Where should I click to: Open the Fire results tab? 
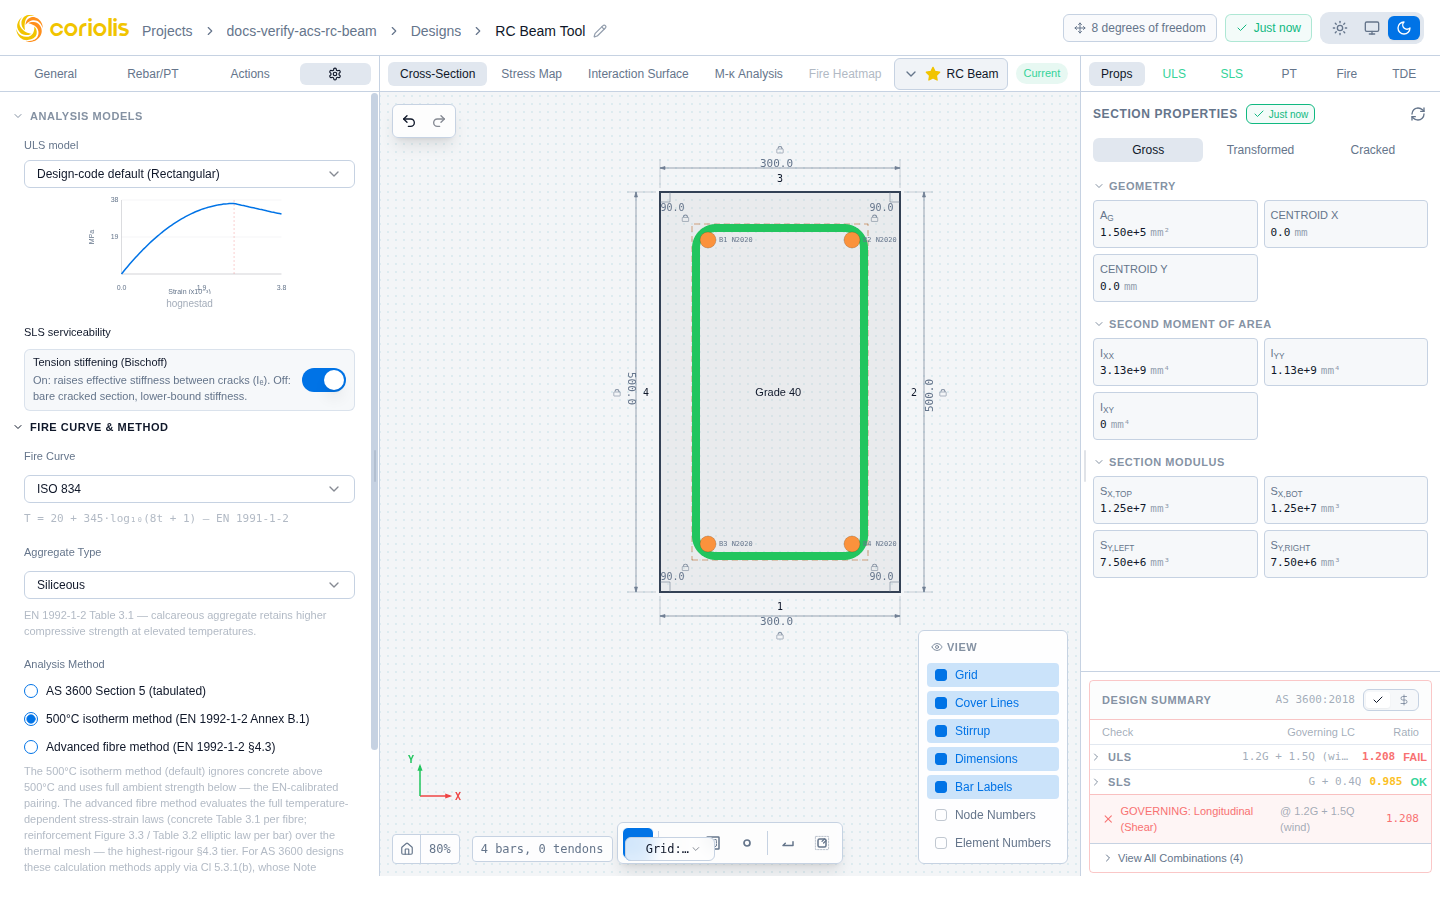(1347, 74)
